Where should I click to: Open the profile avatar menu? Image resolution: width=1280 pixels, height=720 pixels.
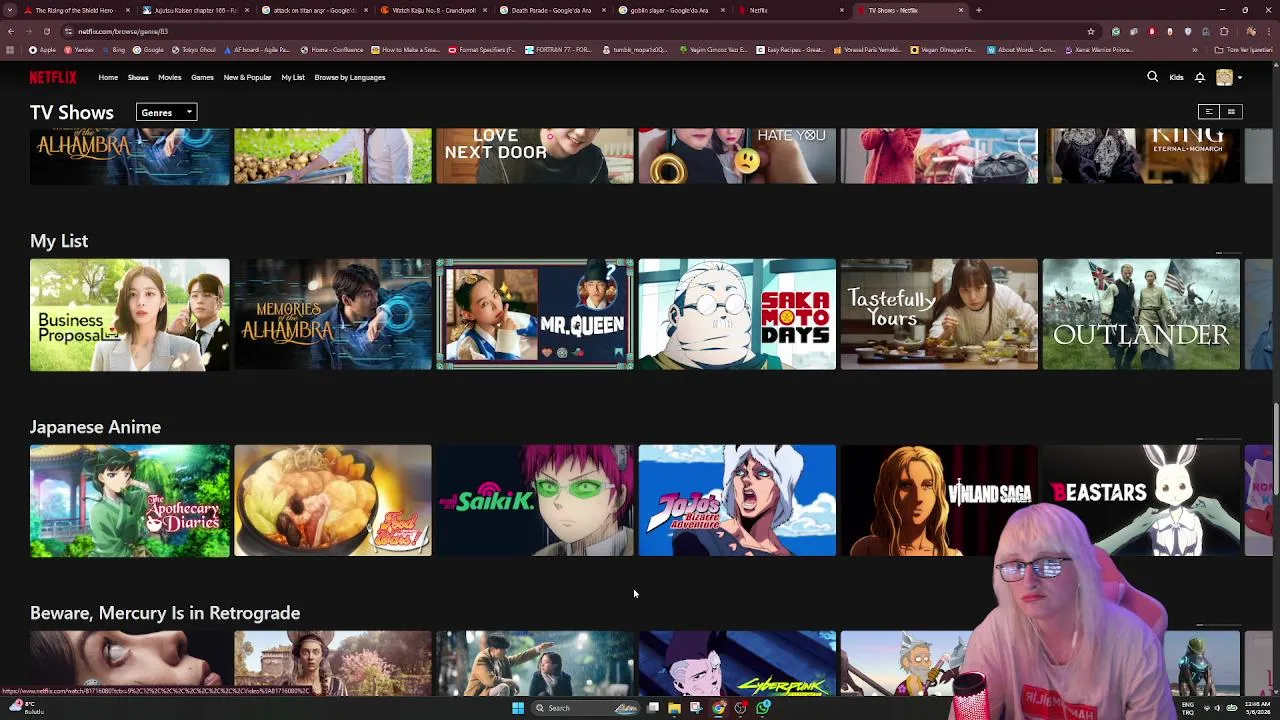tap(1229, 77)
